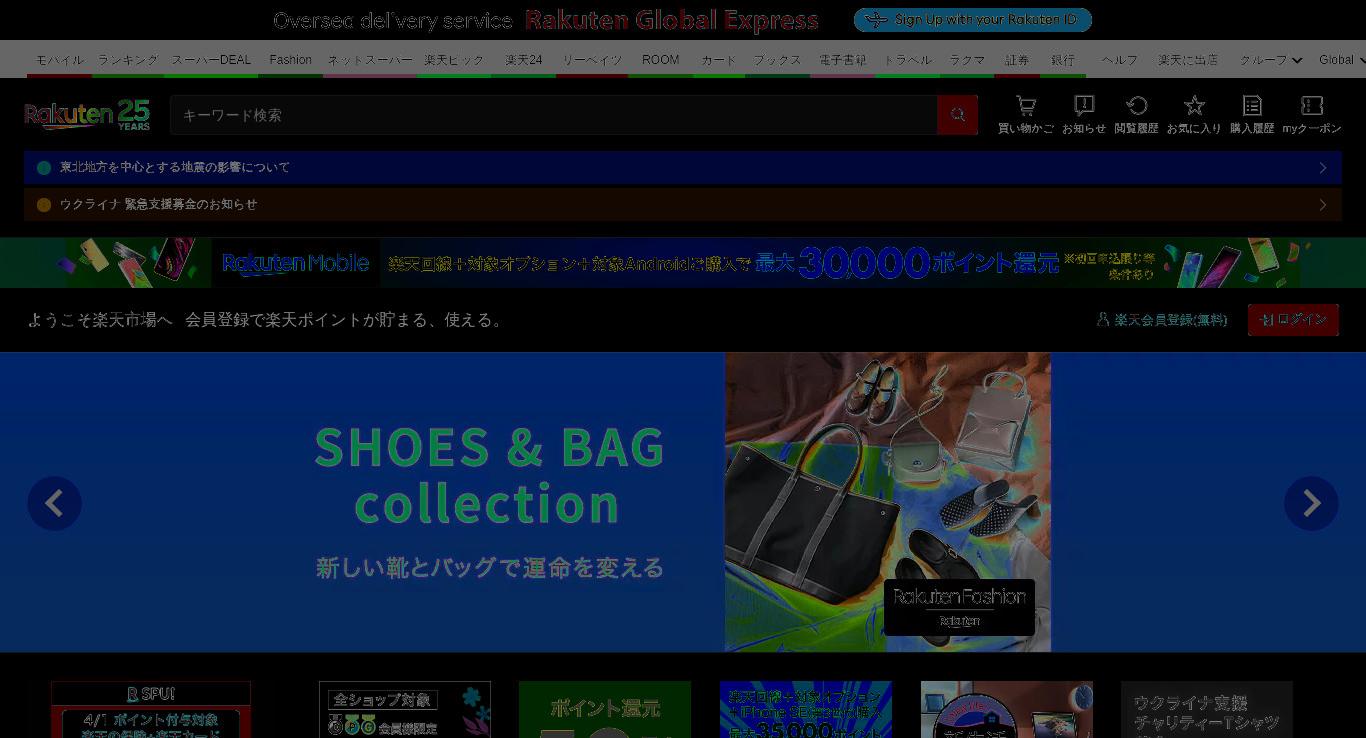Open the 楽天に出店 link
This screenshot has height=738, width=1366.
pyautogui.click(x=1188, y=60)
